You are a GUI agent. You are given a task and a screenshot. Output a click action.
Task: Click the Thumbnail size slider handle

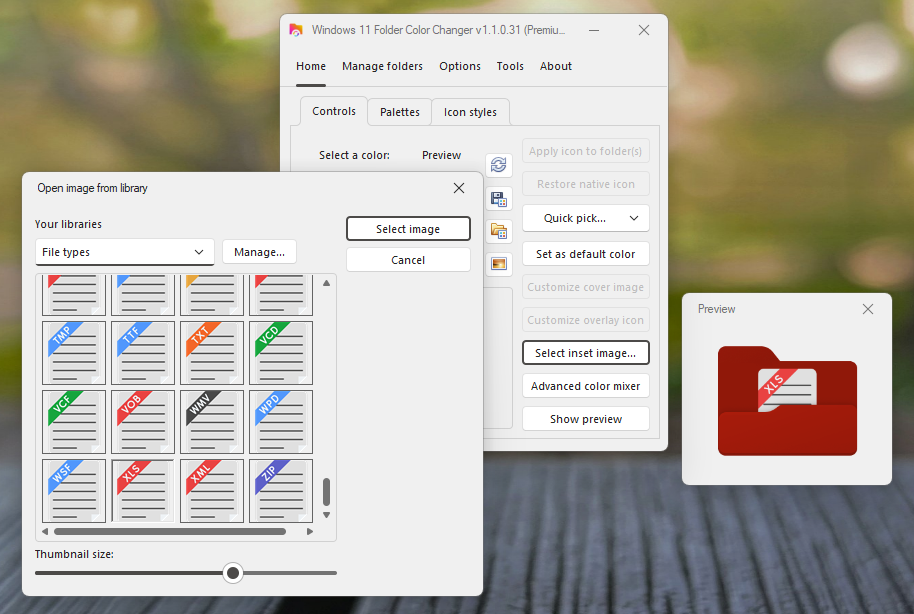233,573
